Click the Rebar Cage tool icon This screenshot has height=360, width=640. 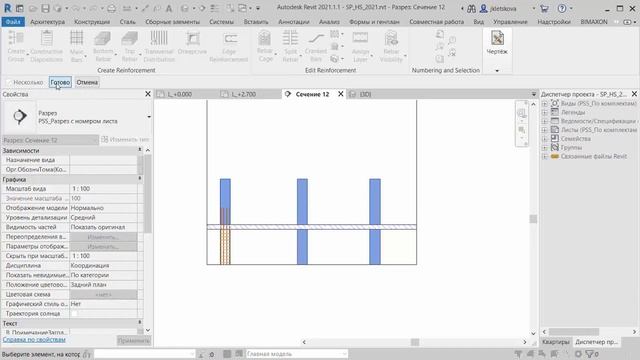264,38
